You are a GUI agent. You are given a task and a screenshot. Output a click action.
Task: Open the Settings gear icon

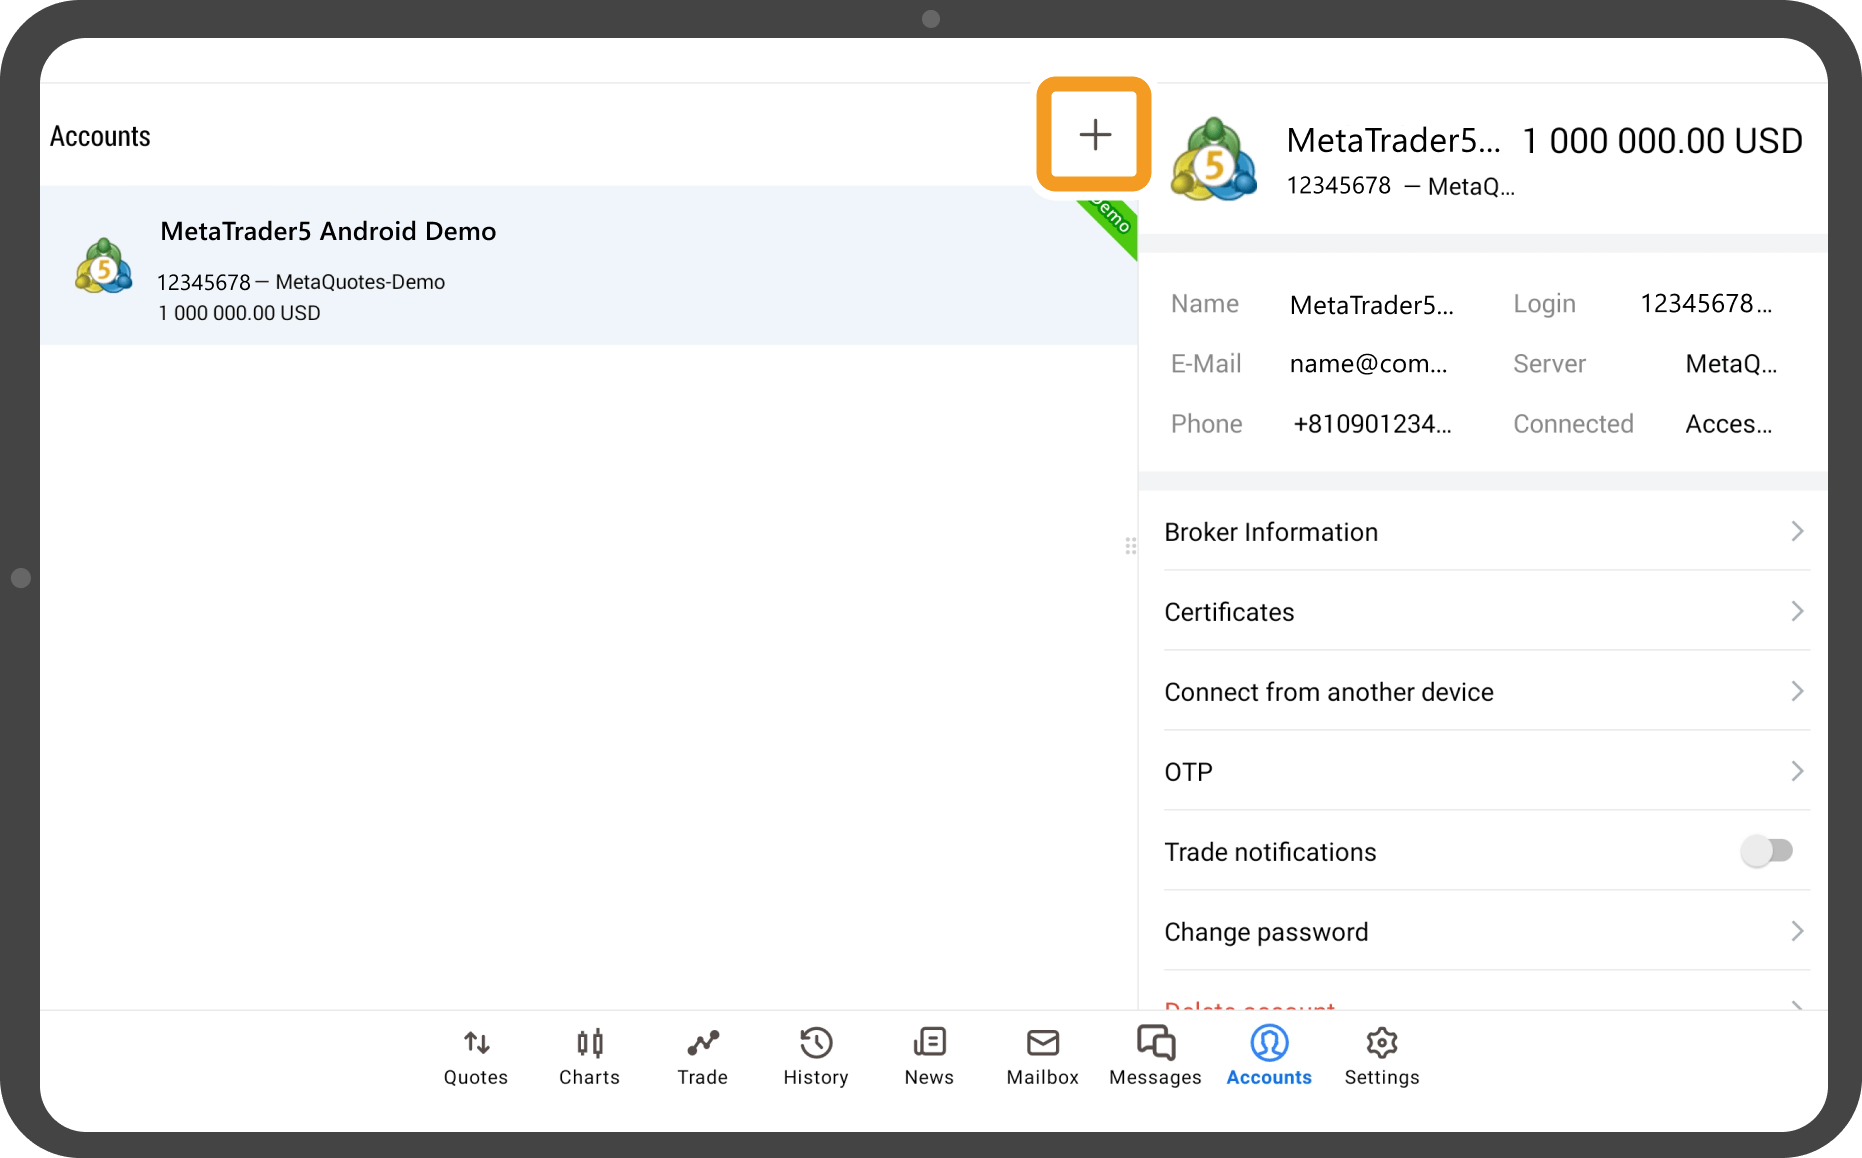point(1381,1043)
